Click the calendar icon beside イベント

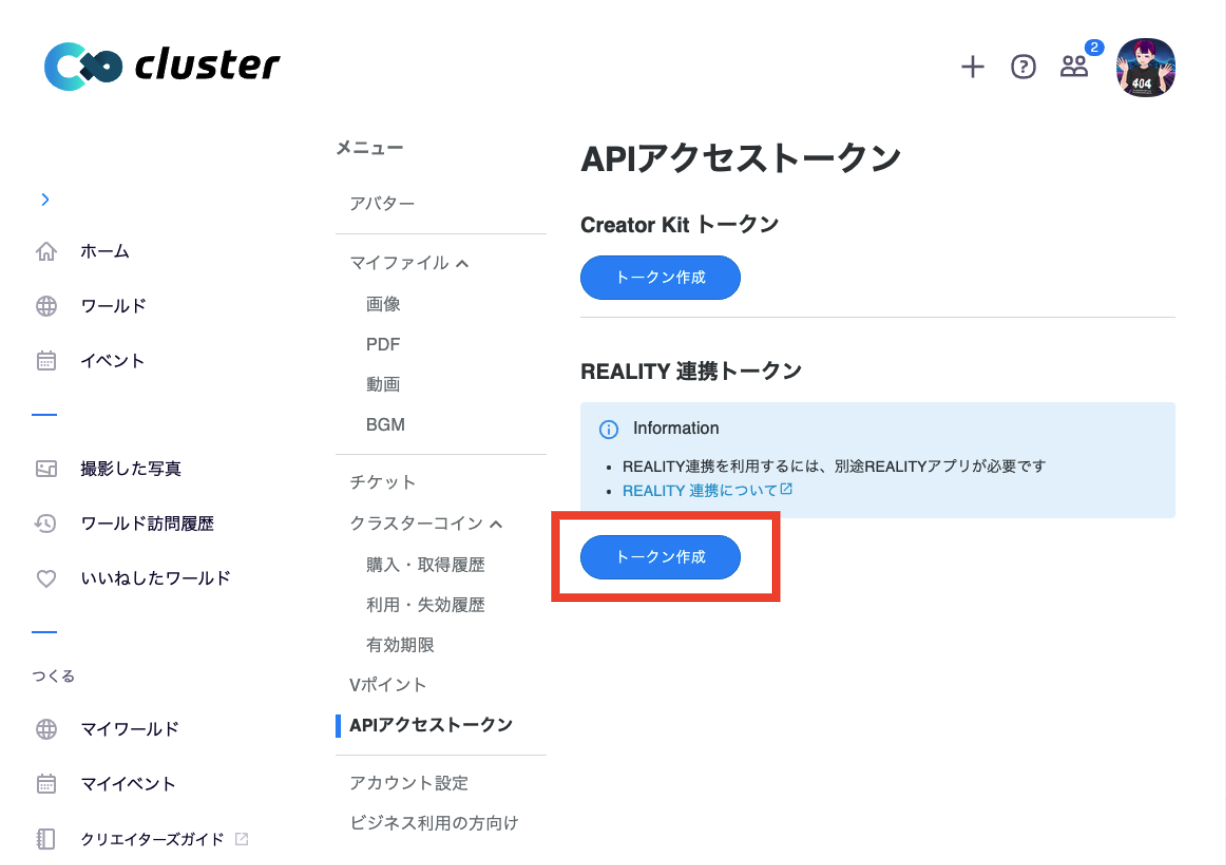click(46, 361)
